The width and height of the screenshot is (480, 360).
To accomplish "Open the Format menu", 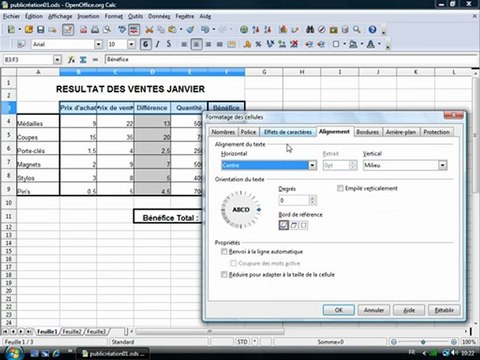I will 114,16.
